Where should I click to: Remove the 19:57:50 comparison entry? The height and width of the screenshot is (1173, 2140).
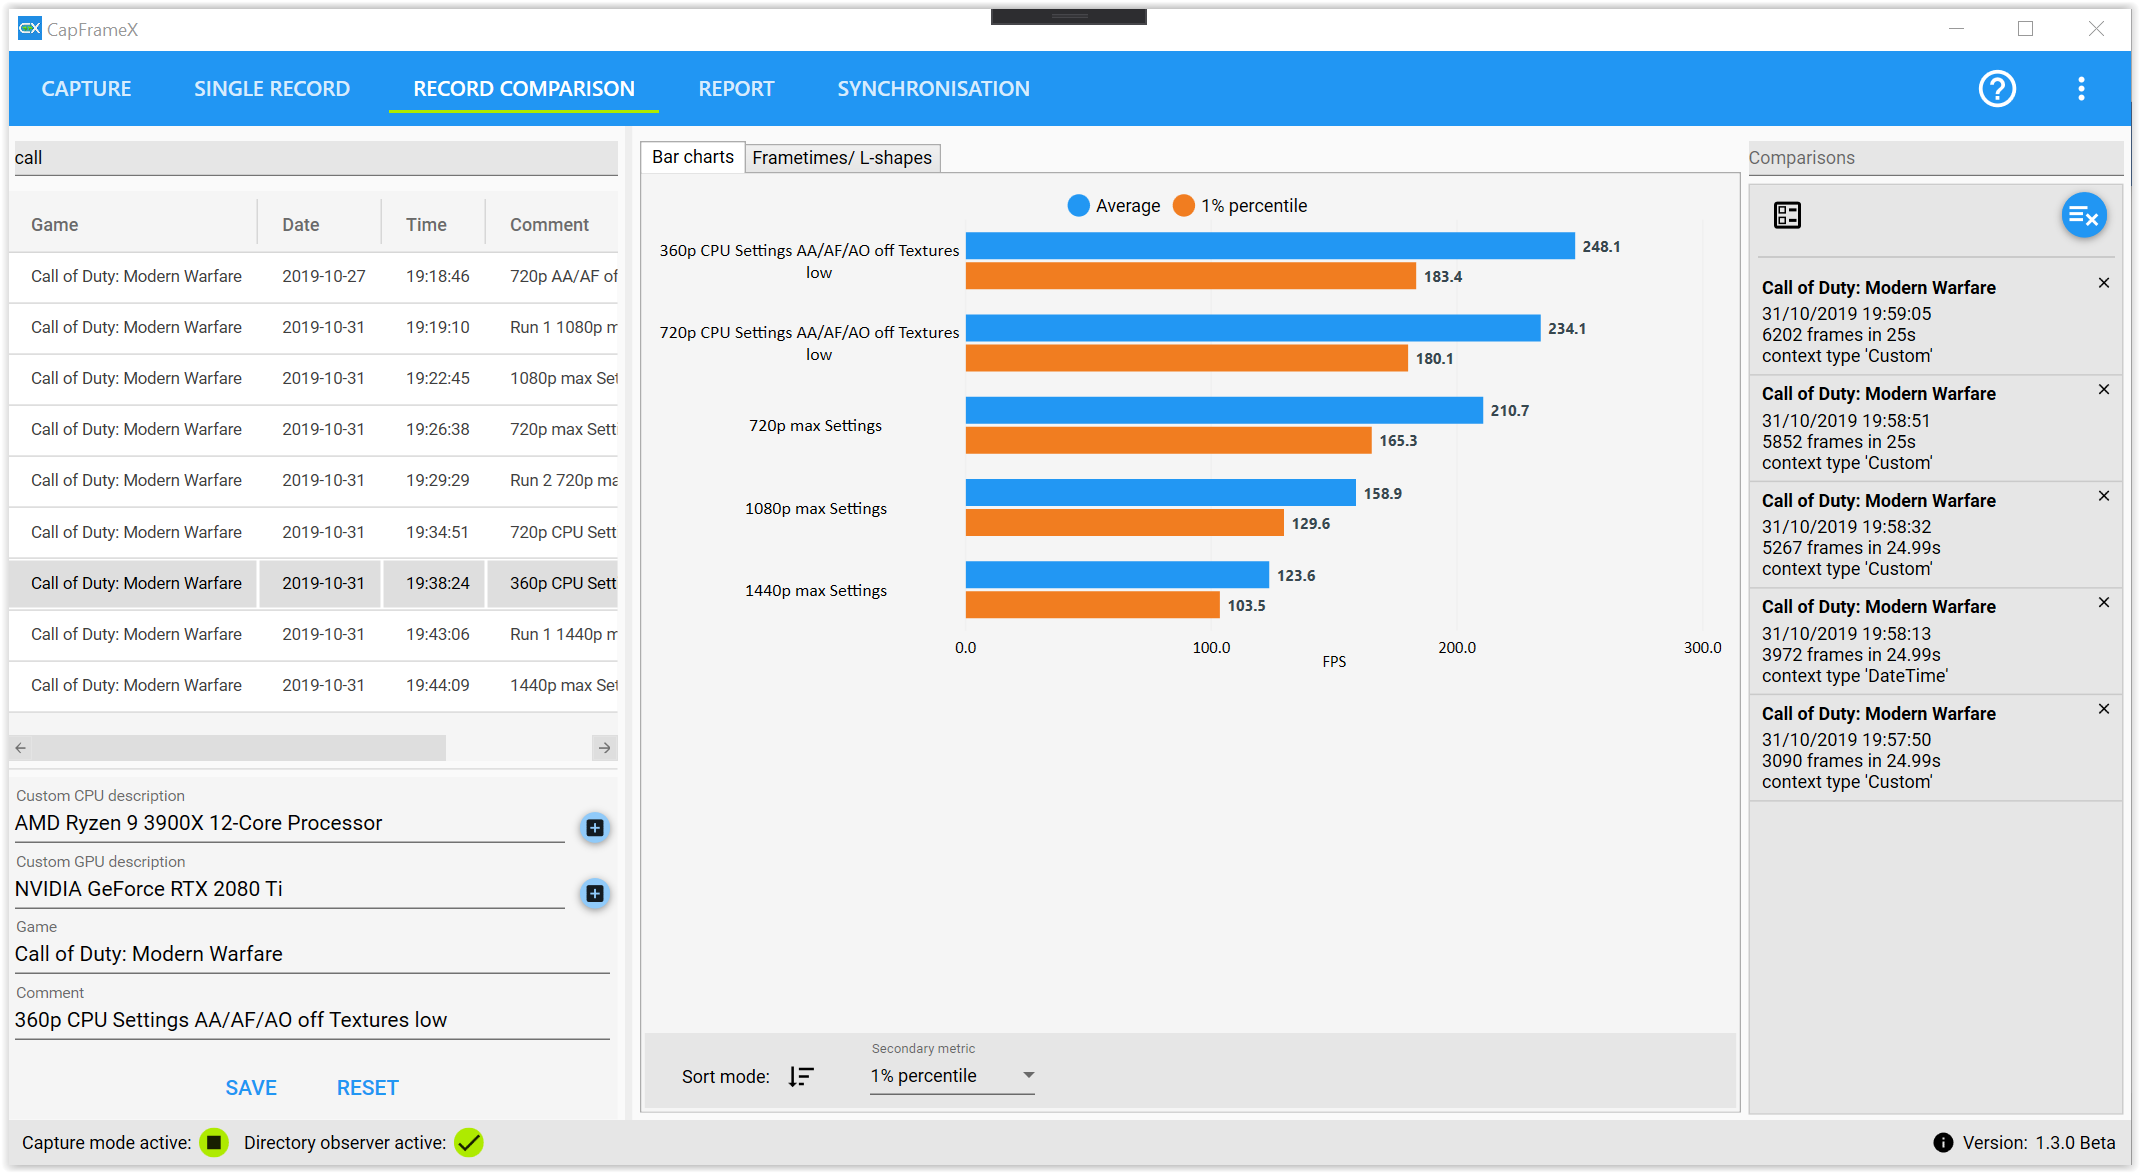2104,709
